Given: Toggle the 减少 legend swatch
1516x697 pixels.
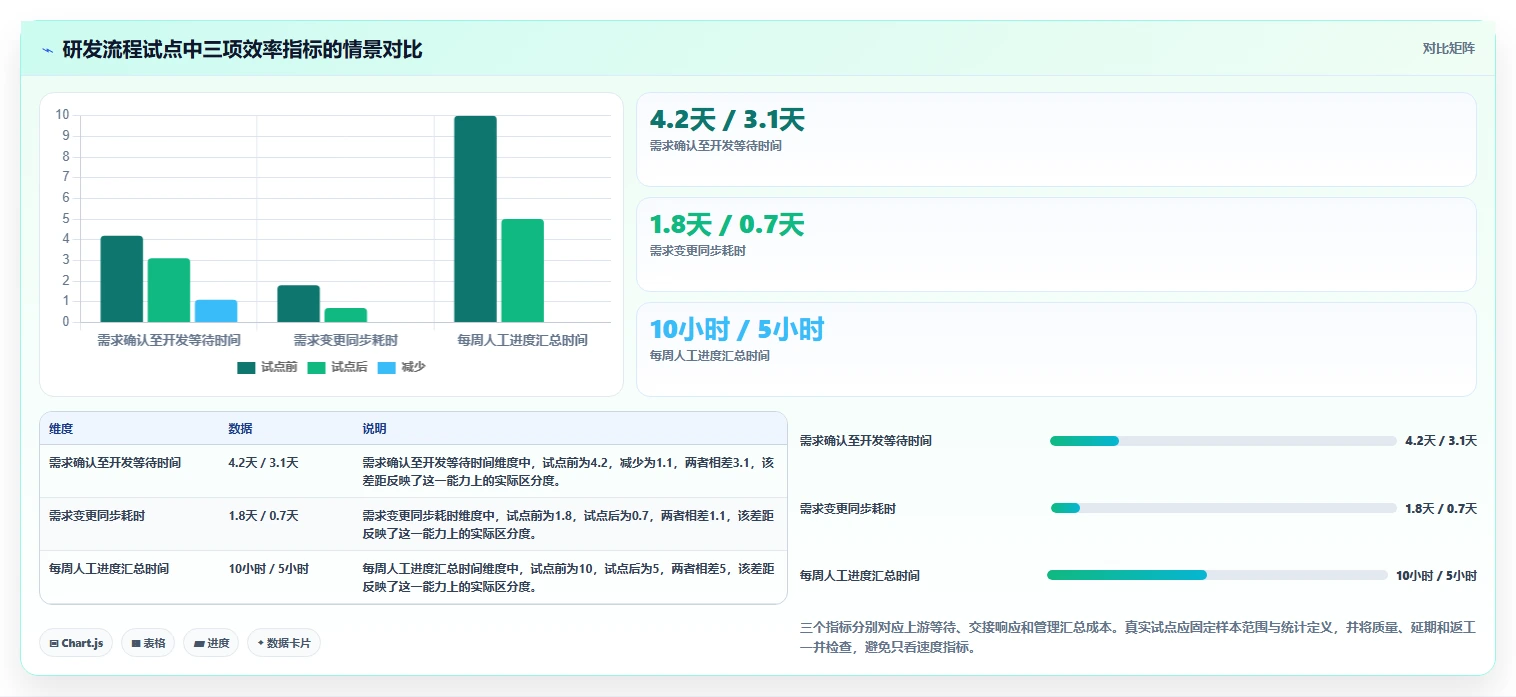Looking at the screenshot, I should [387, 367].
